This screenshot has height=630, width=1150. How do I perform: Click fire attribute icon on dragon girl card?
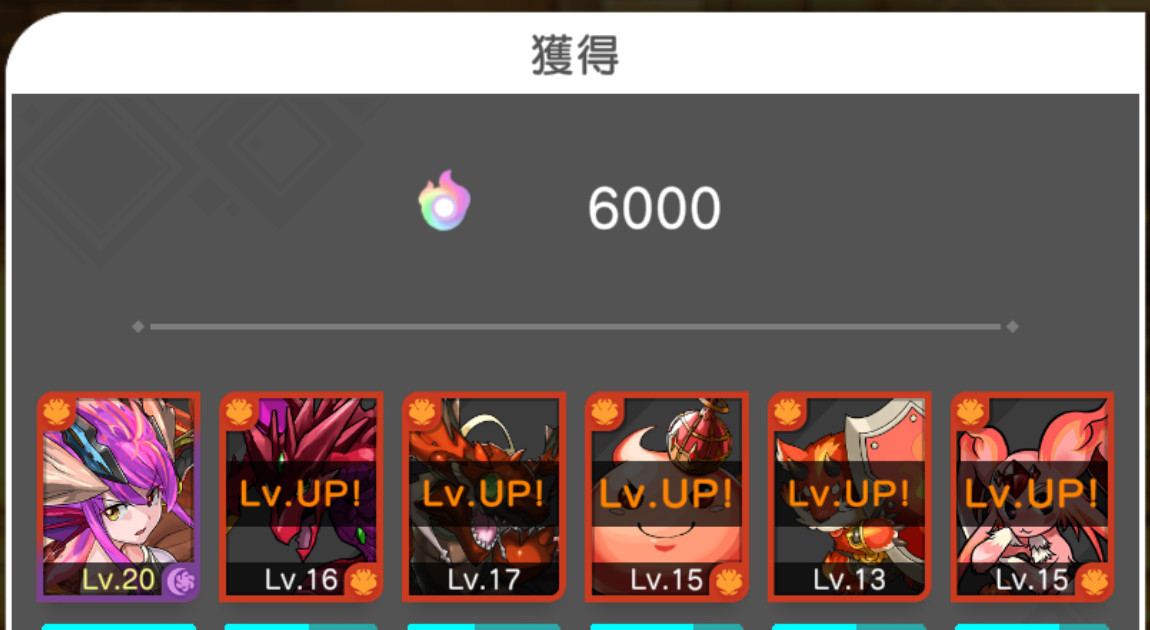coord(56,411)
